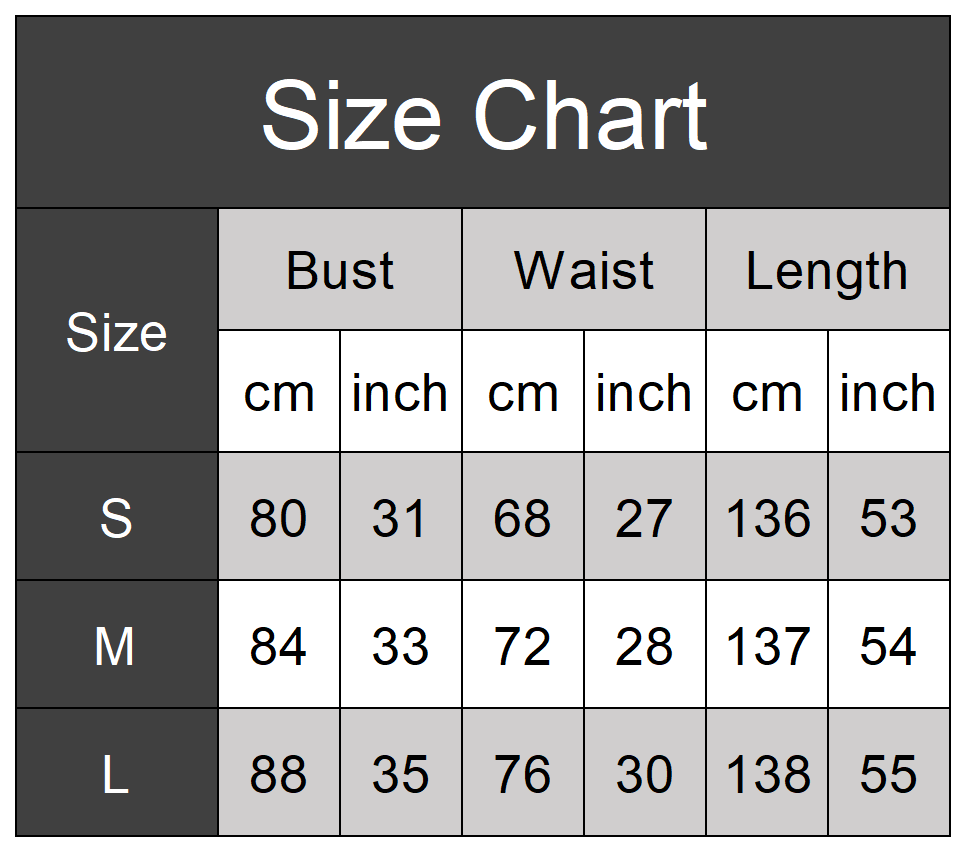The height and width of the screenshot is (852, 966).
Task: Click the bust cm value 88
Action: 278,773
